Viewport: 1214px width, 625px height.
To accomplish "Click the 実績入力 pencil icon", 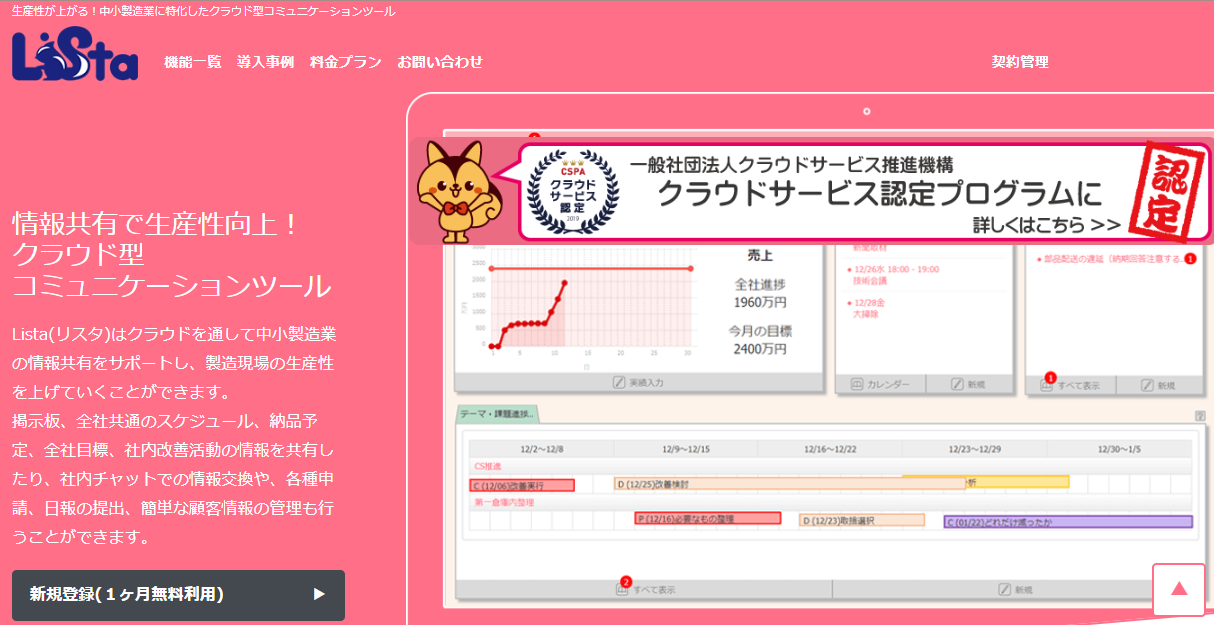I will tap(620, 383).
